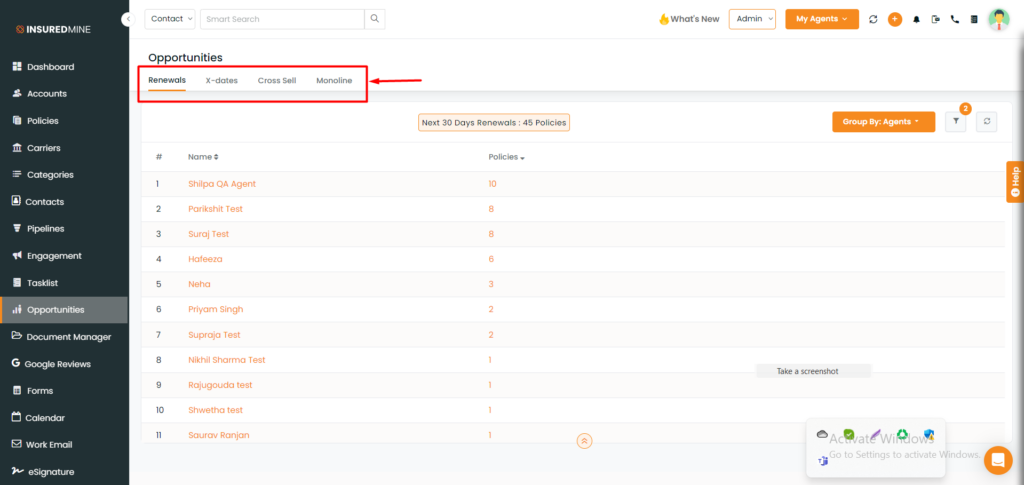Collapse the sidebar with arrow toggle

pyautogui.click(x=128, y=19)
